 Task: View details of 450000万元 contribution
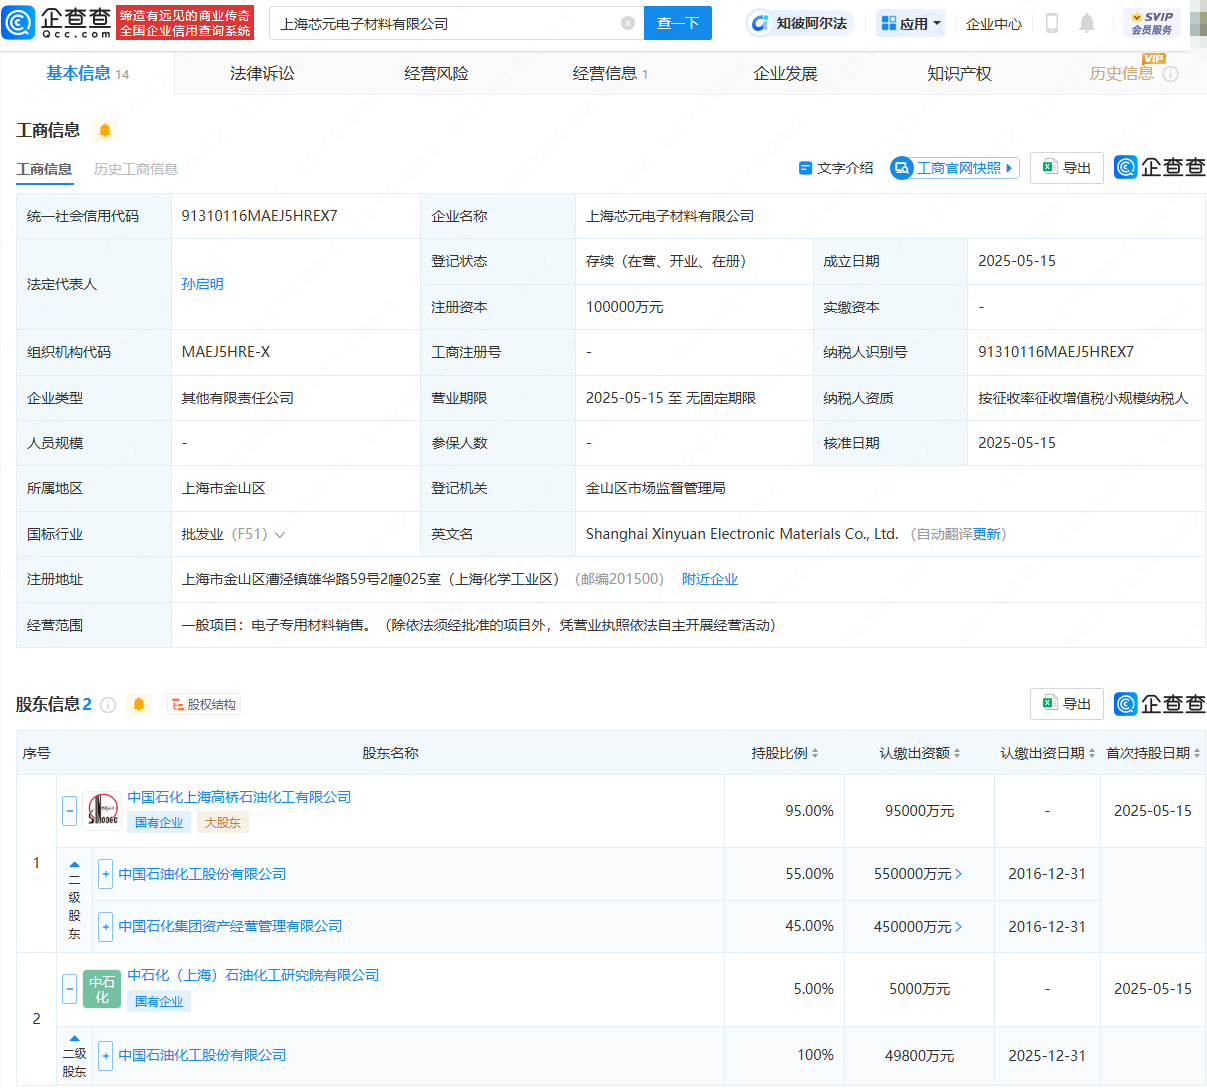(x=918, y=927)
